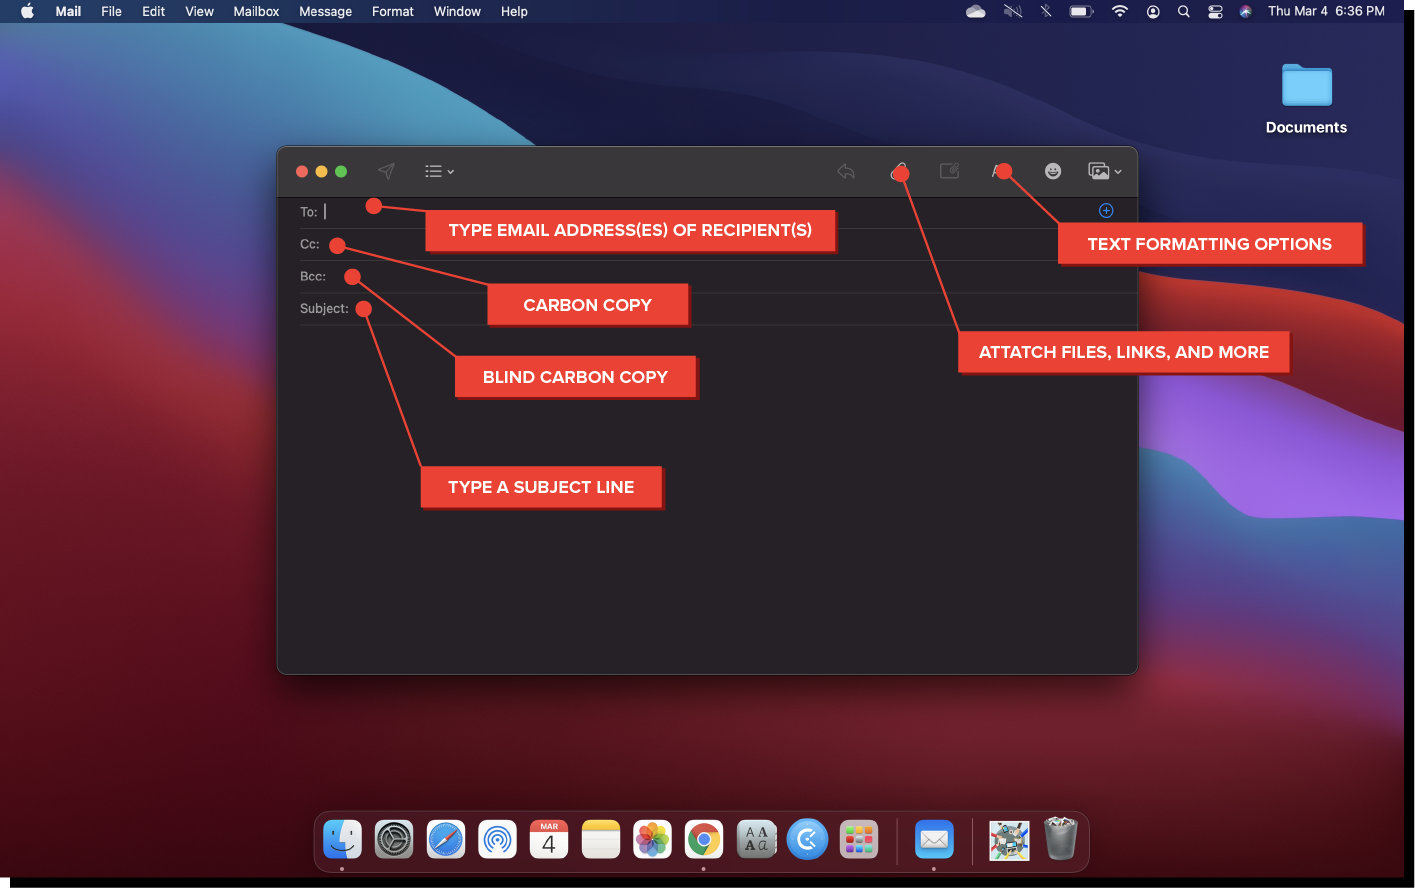Click the user account status icon
Screen dimensions: 1415x888
coord(1153,11)
